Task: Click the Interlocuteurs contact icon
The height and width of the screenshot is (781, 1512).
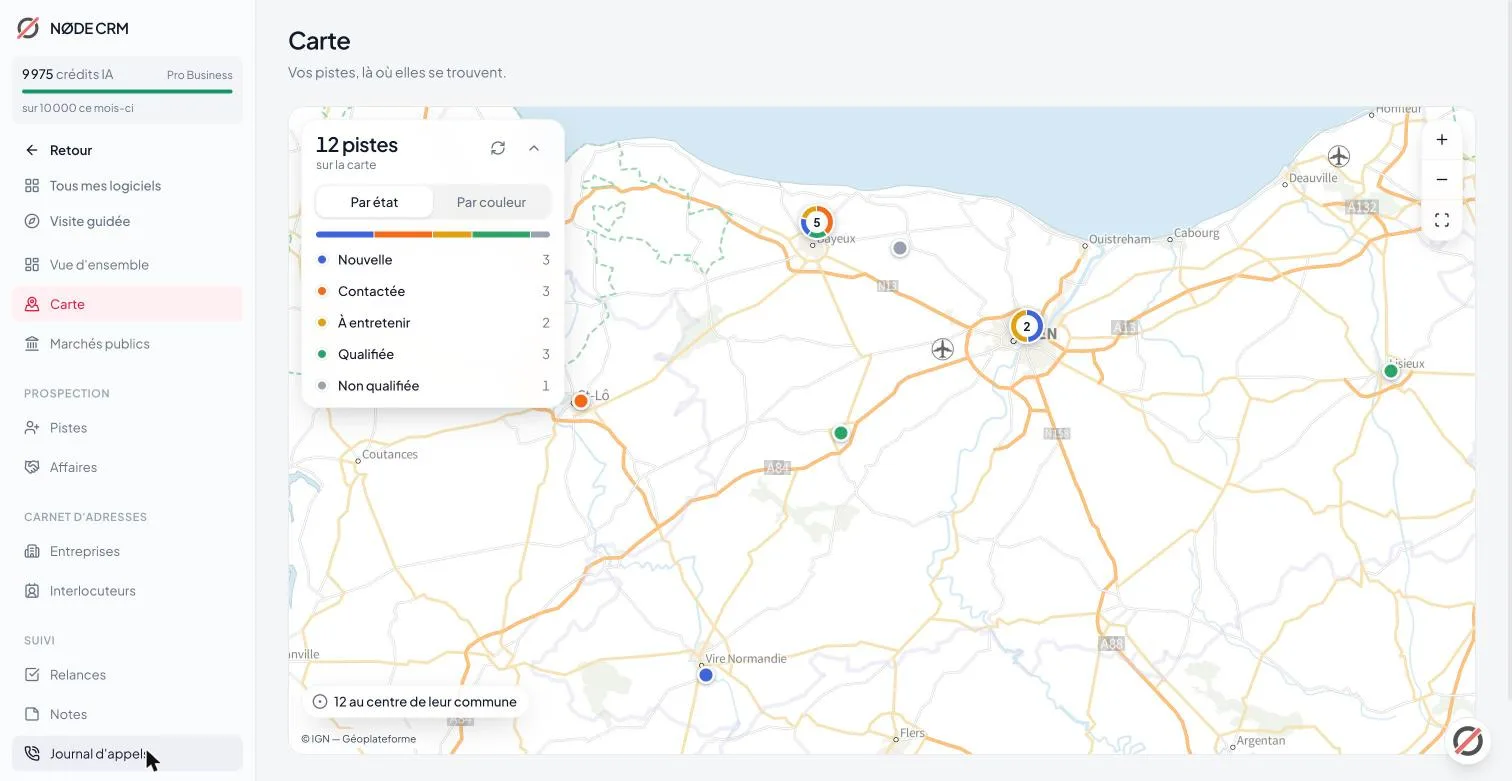Action: point(32,591)
